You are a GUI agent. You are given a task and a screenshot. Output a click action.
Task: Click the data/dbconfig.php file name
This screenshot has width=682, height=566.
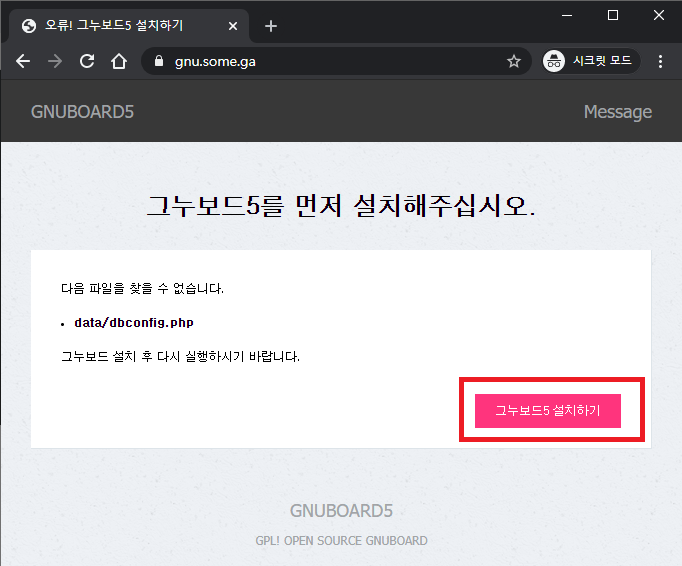coord(134,323)
